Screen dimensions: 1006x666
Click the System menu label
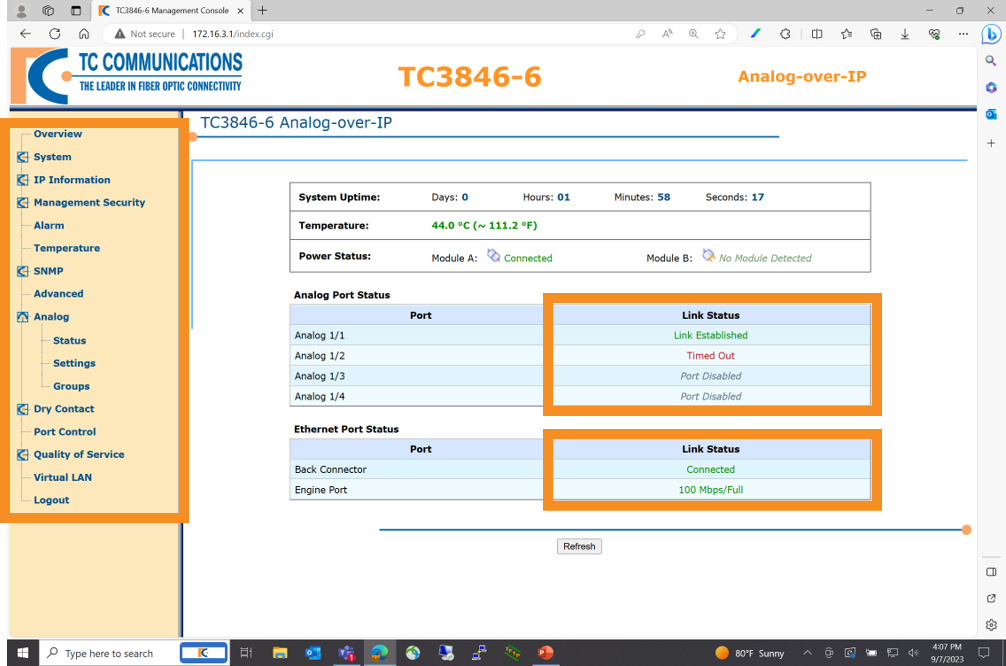pyautogui.click(x=53, y=157)
